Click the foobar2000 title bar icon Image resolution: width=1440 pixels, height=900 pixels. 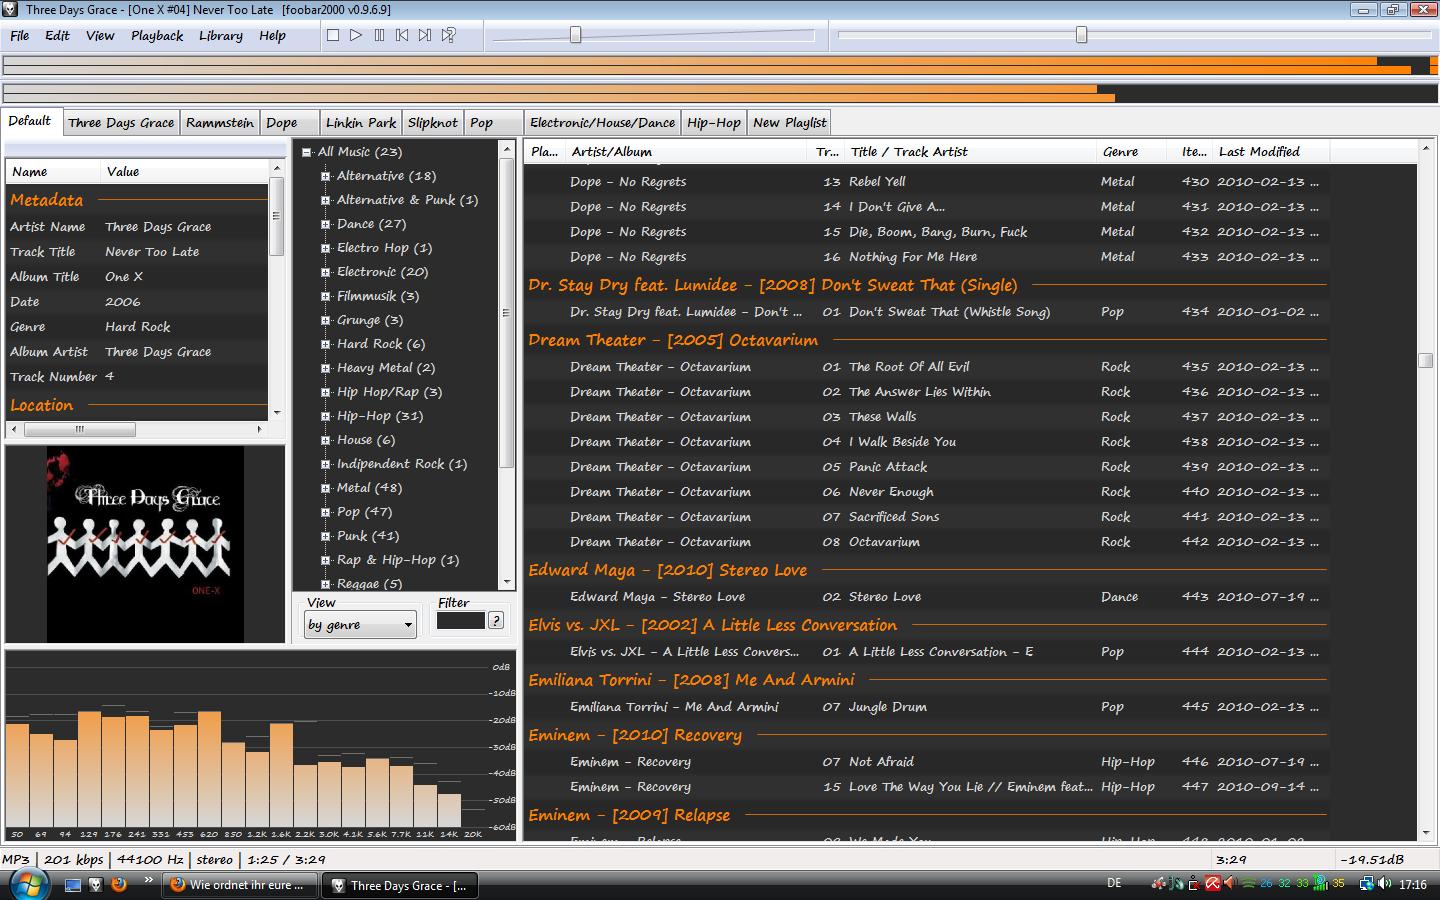[11, 10]
